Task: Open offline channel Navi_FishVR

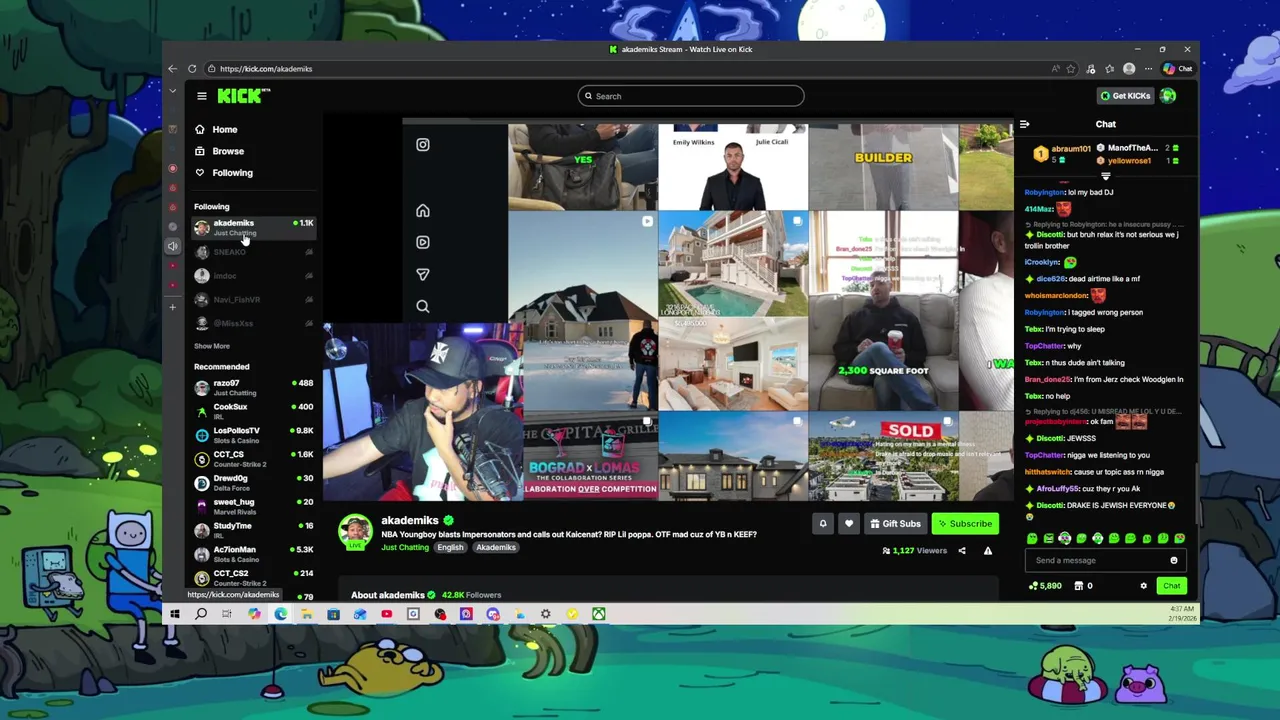Action: click(254, 300)
